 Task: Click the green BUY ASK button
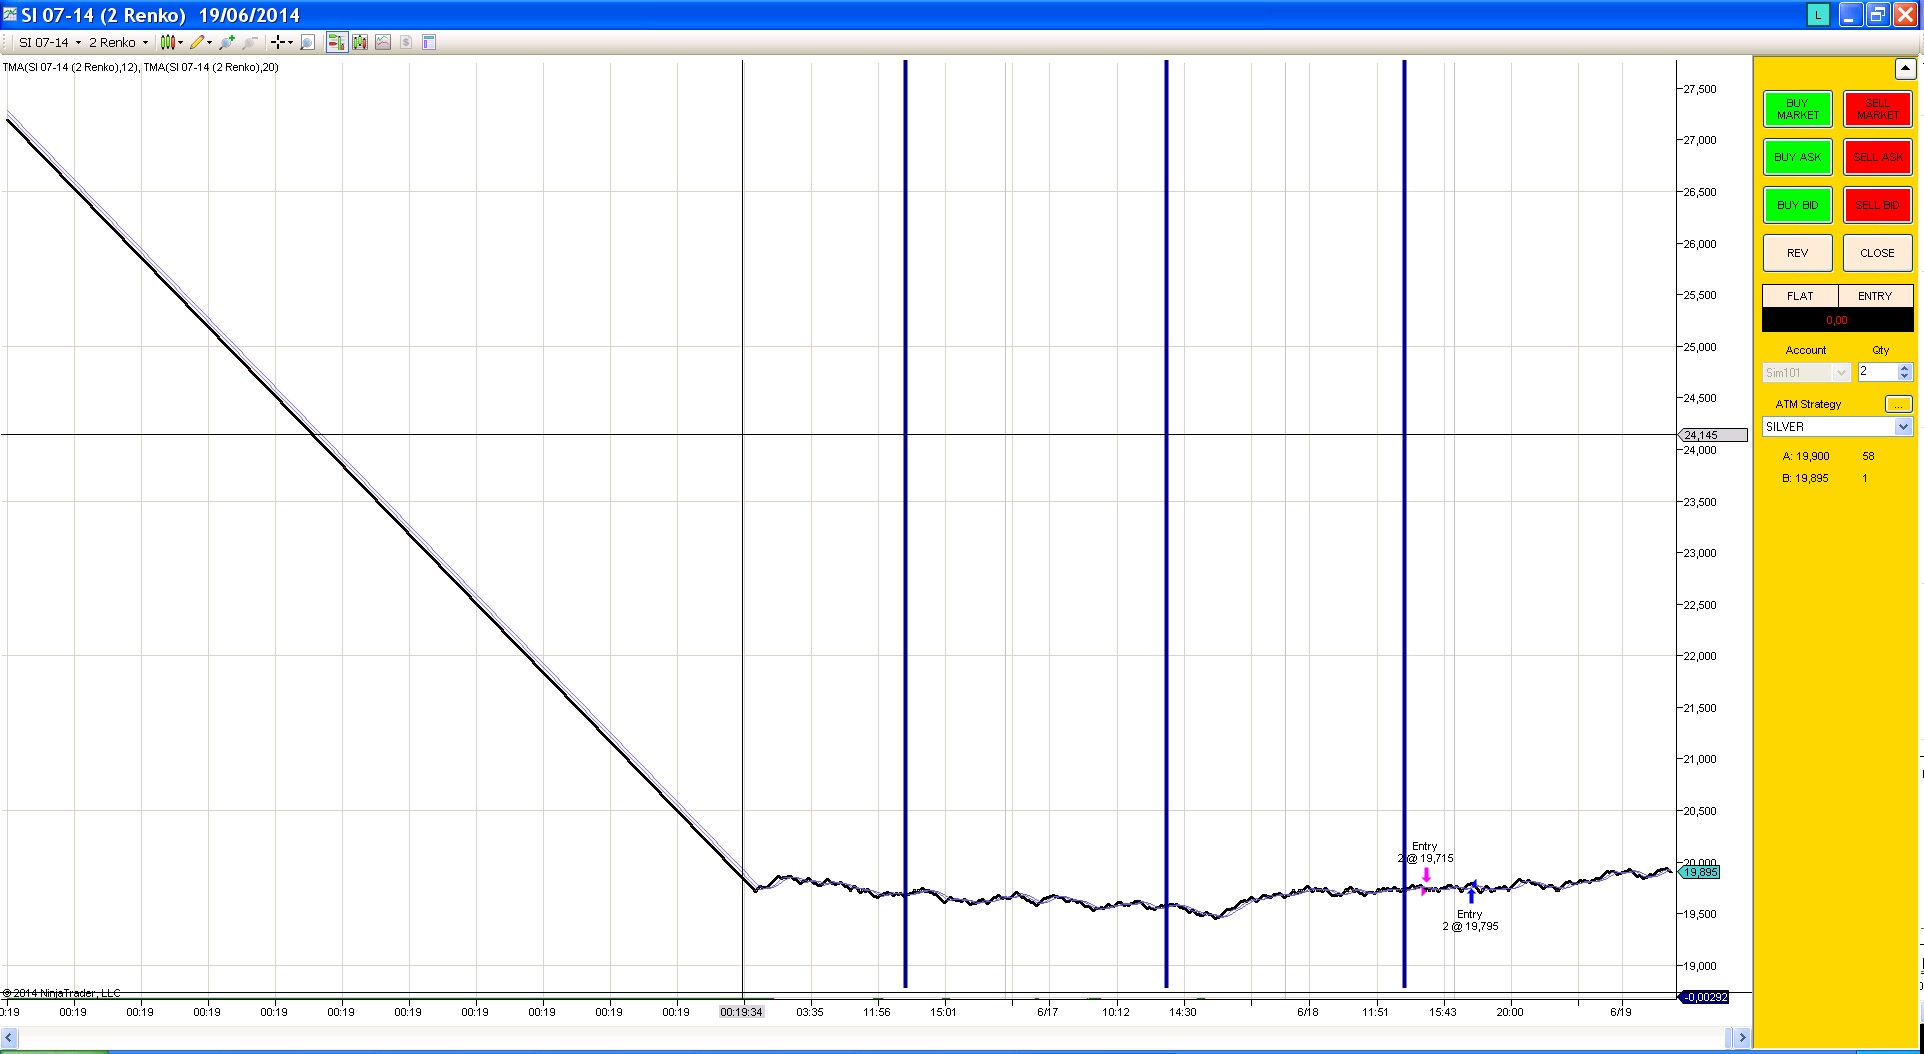pyautogui.click(x=1797, y=157)
